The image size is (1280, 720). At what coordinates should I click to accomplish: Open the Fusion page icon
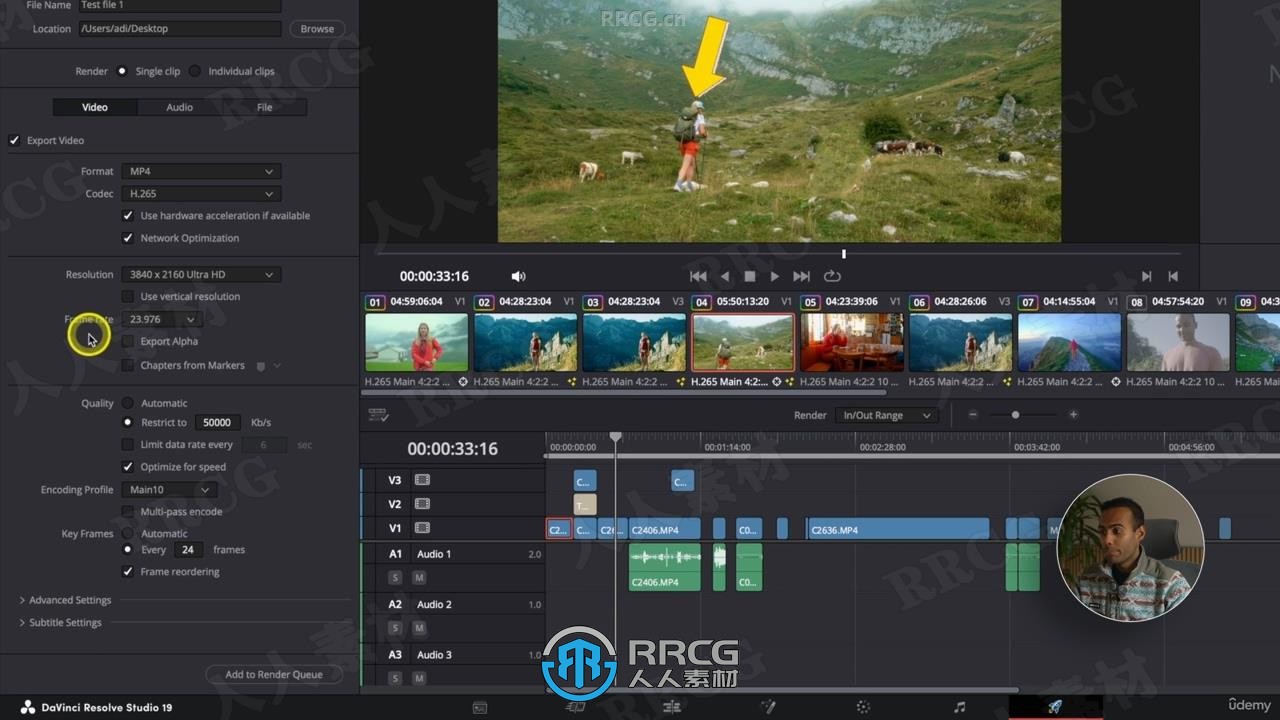click(x=768, y=707)
